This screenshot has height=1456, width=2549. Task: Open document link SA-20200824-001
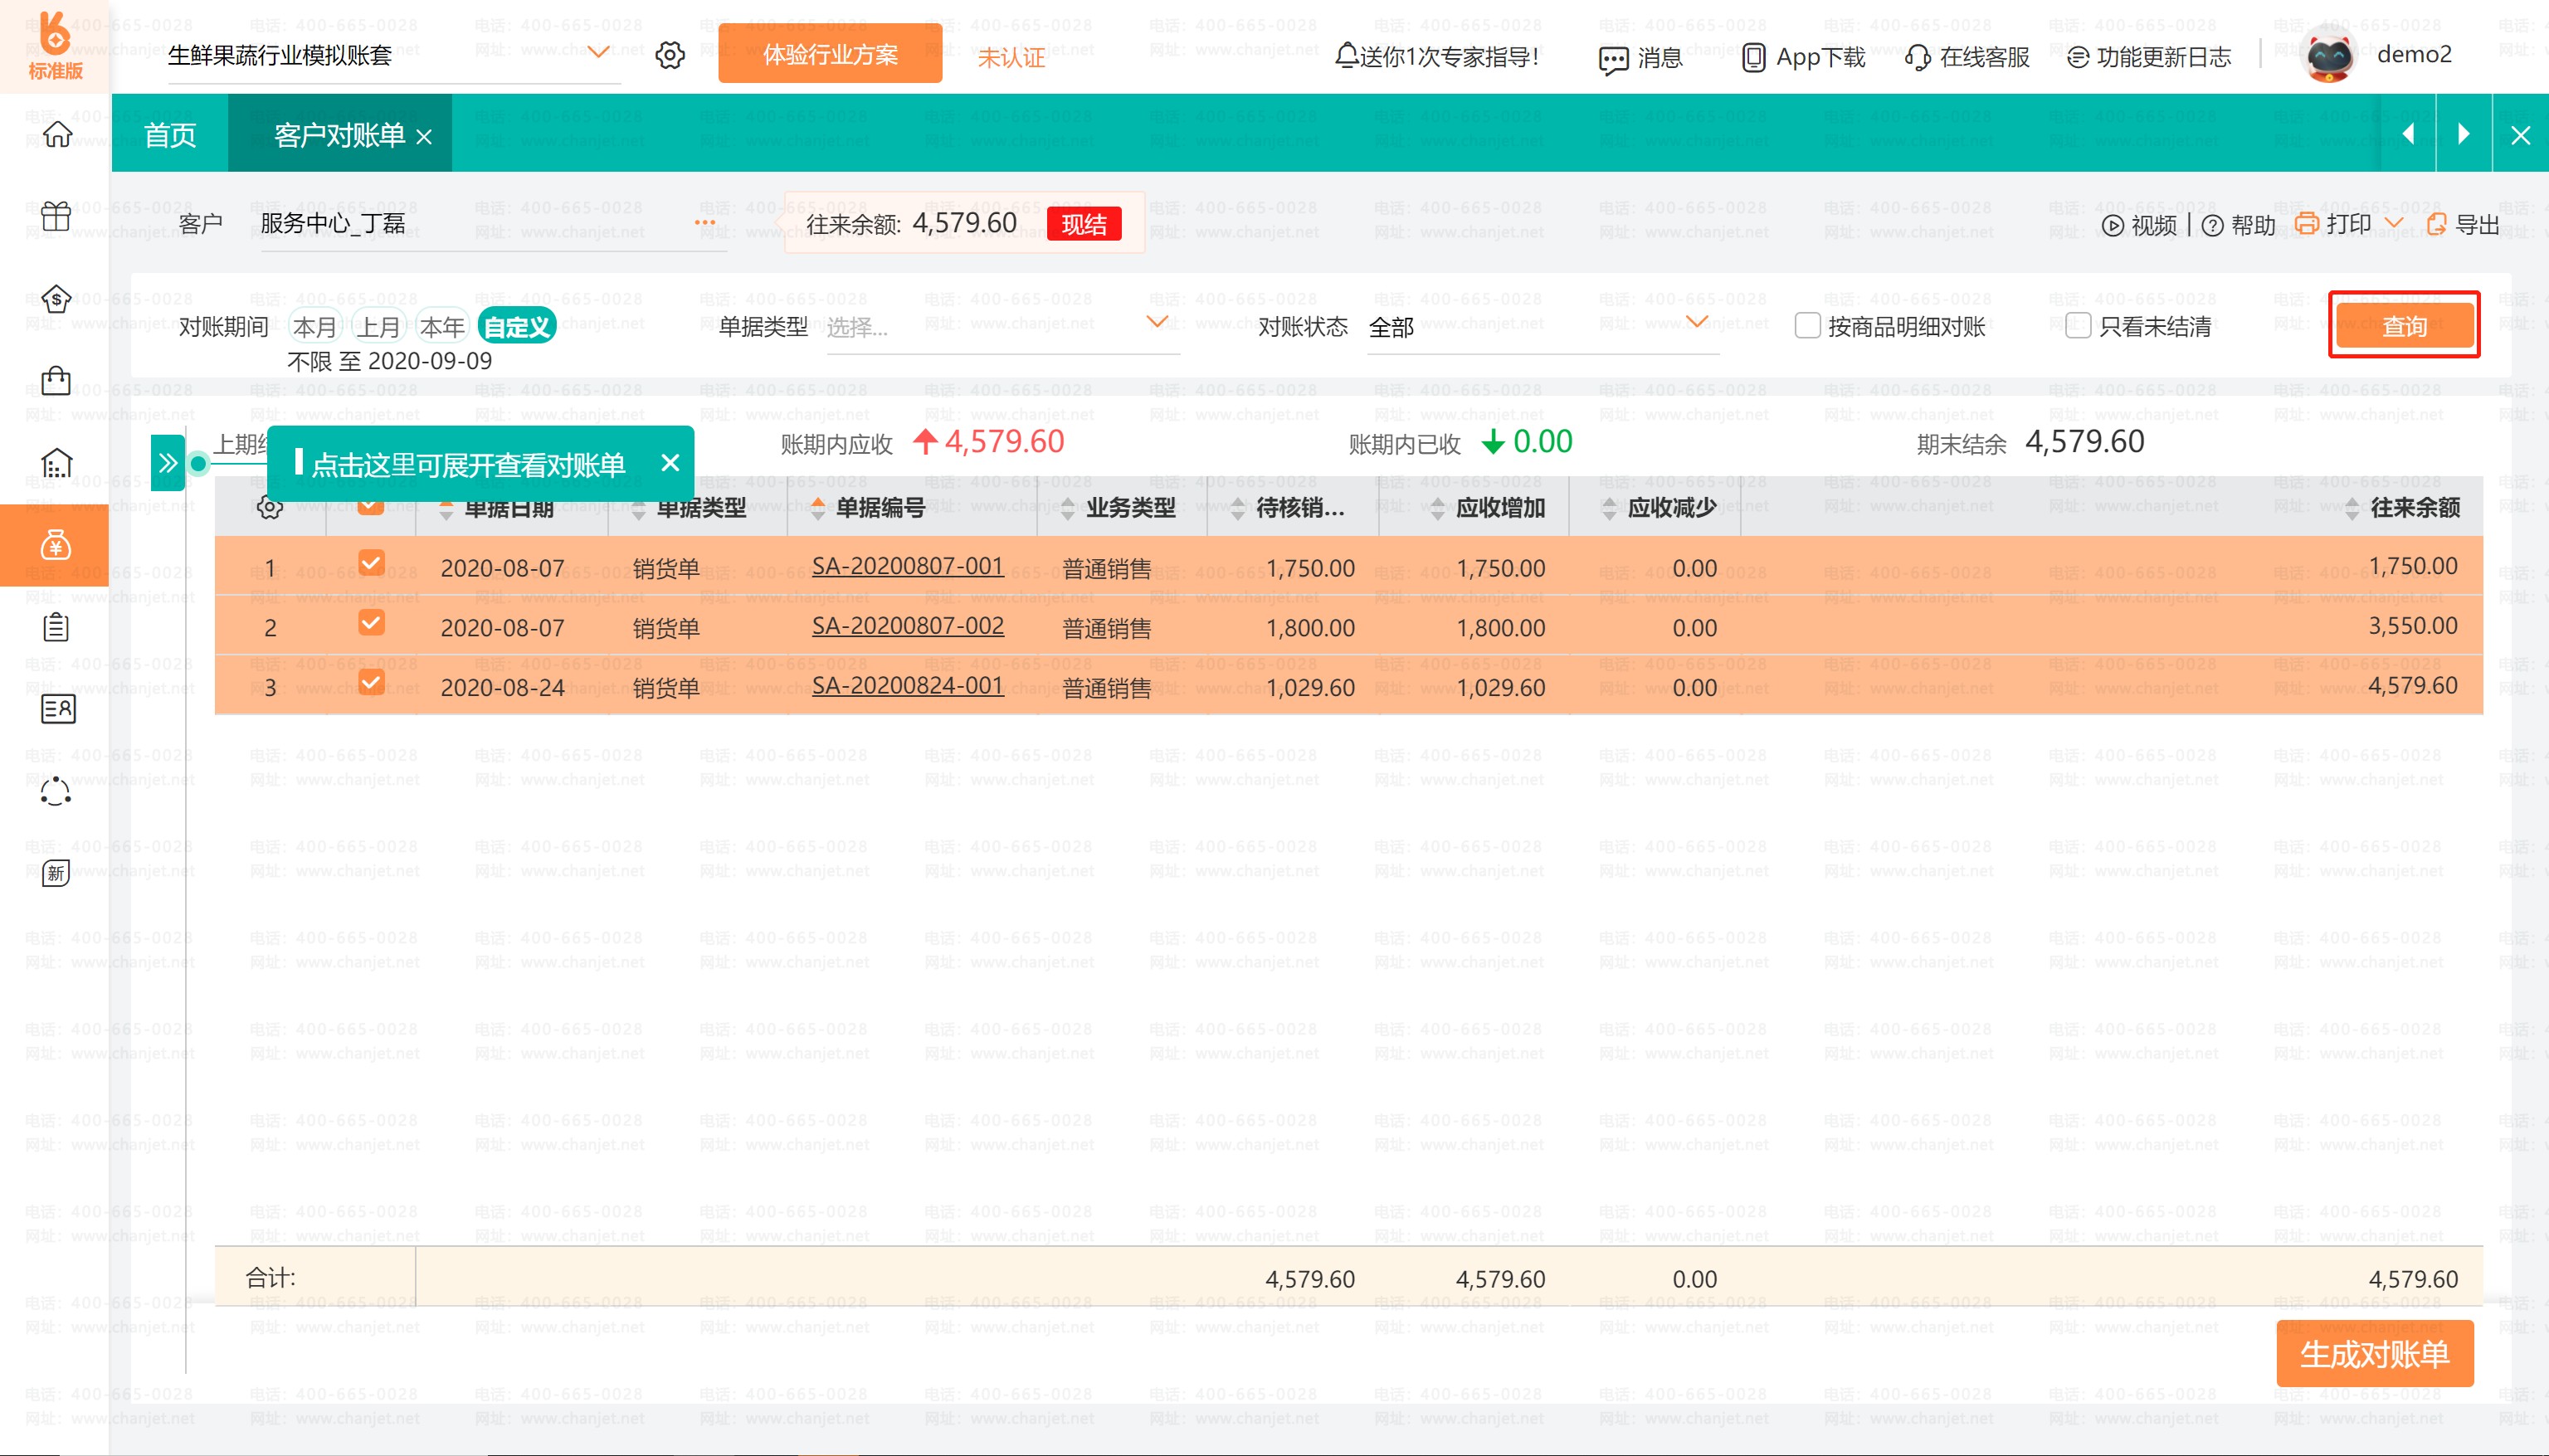(907, 686)
